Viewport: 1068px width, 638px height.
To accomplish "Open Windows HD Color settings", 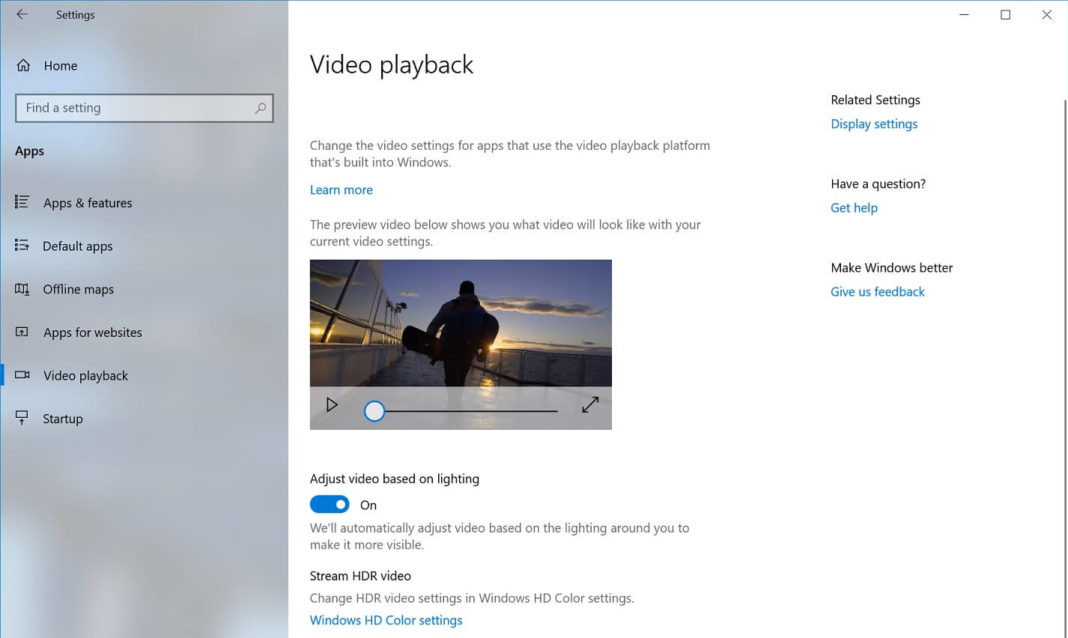I will click(x=386, y=620).
